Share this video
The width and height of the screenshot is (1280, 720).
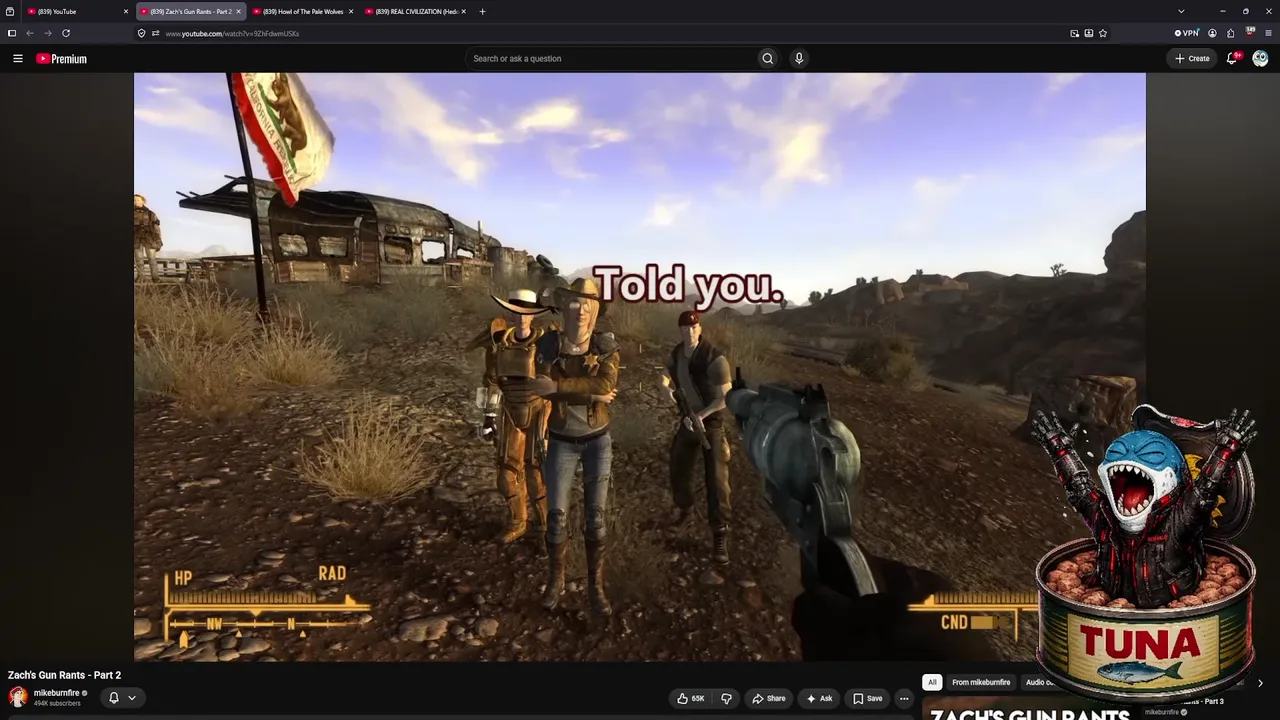[x=769, y=698]
